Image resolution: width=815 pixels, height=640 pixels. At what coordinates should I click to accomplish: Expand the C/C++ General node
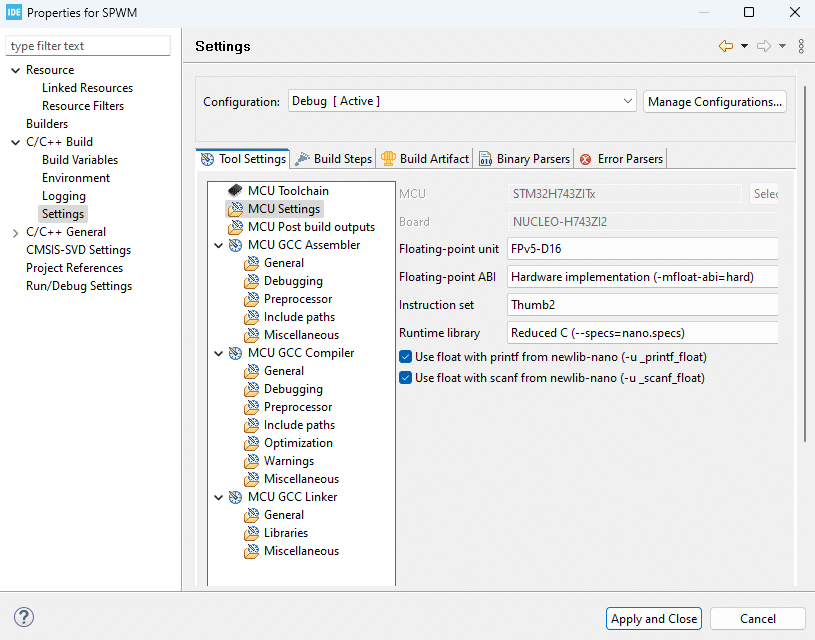(16, 233)
